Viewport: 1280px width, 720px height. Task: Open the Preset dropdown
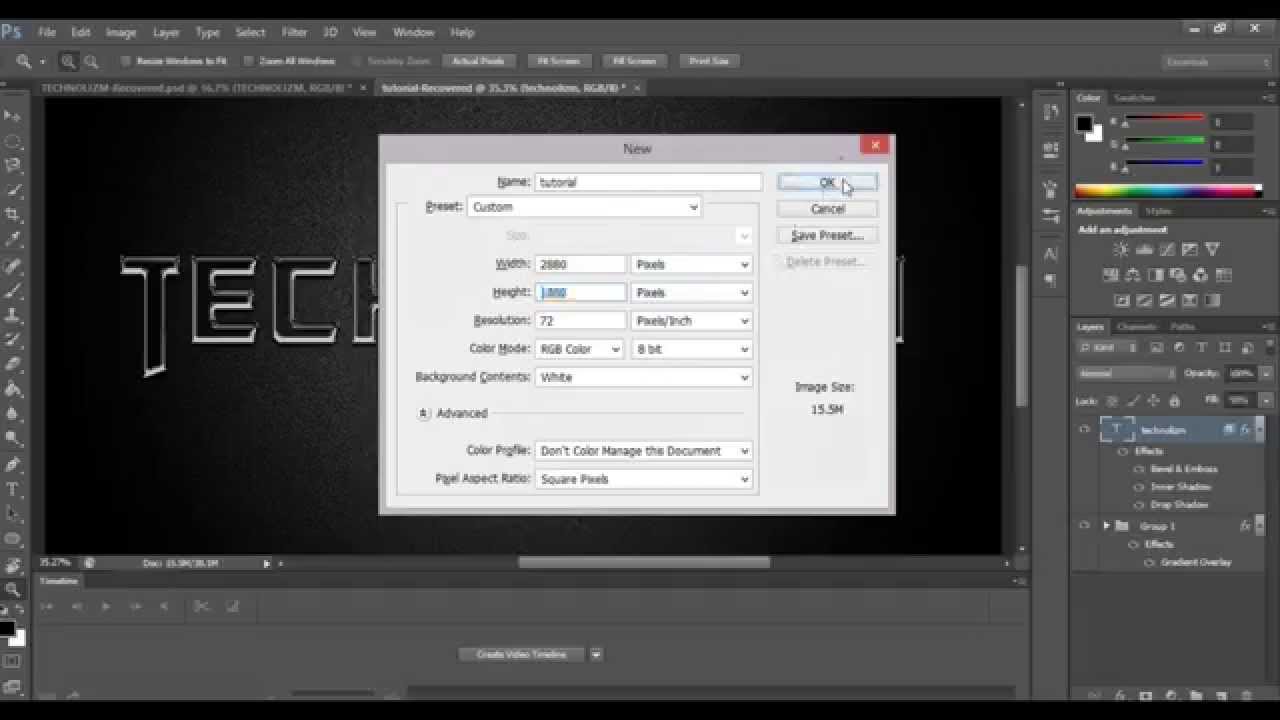(x=584, y=207)
